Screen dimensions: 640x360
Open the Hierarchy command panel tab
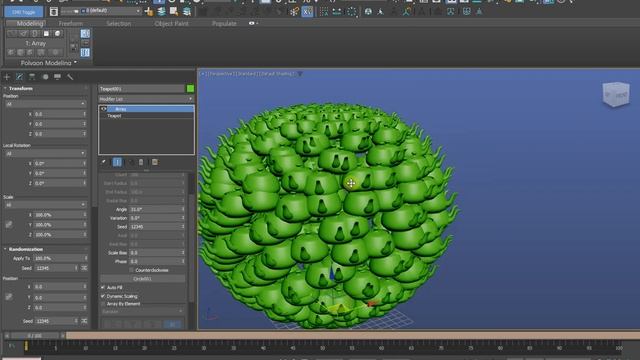[32, 77]
